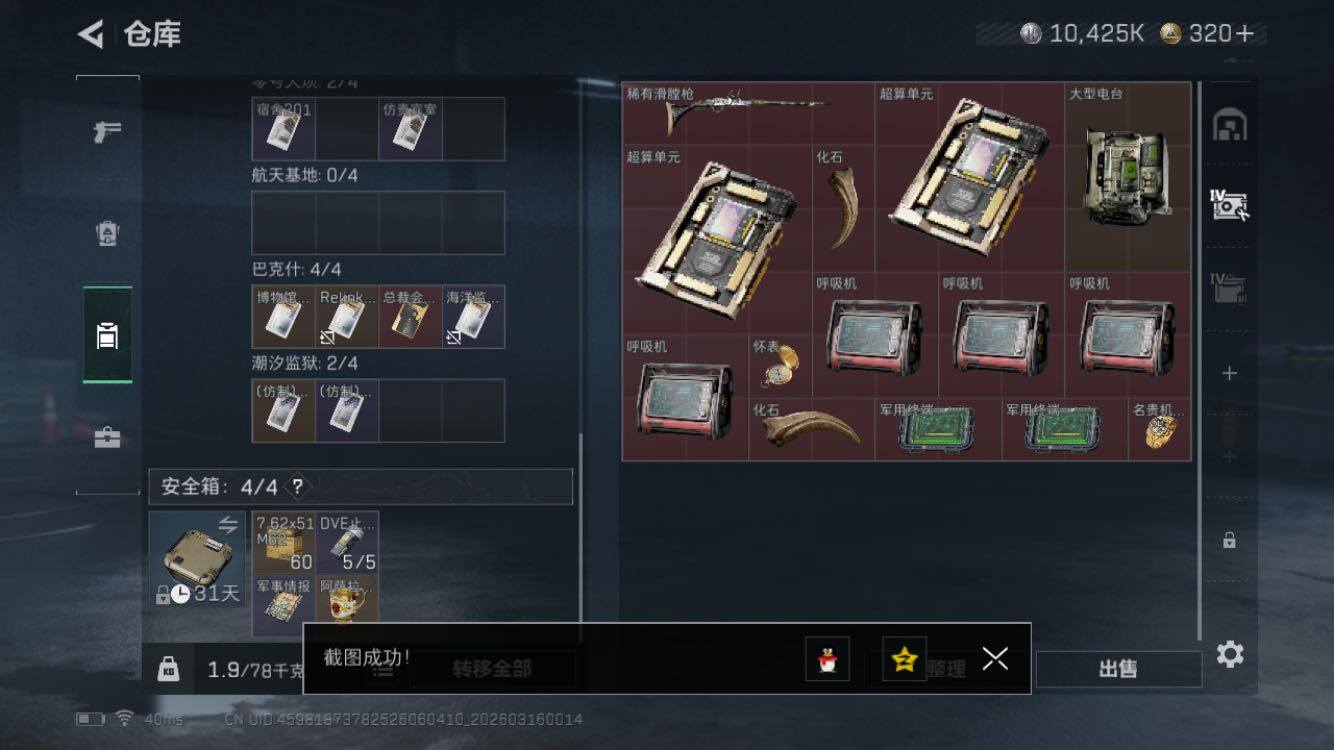Click the locked storage slot in right sidebar
Viewport: 1334px width, 750px height.
[1229, 540]
